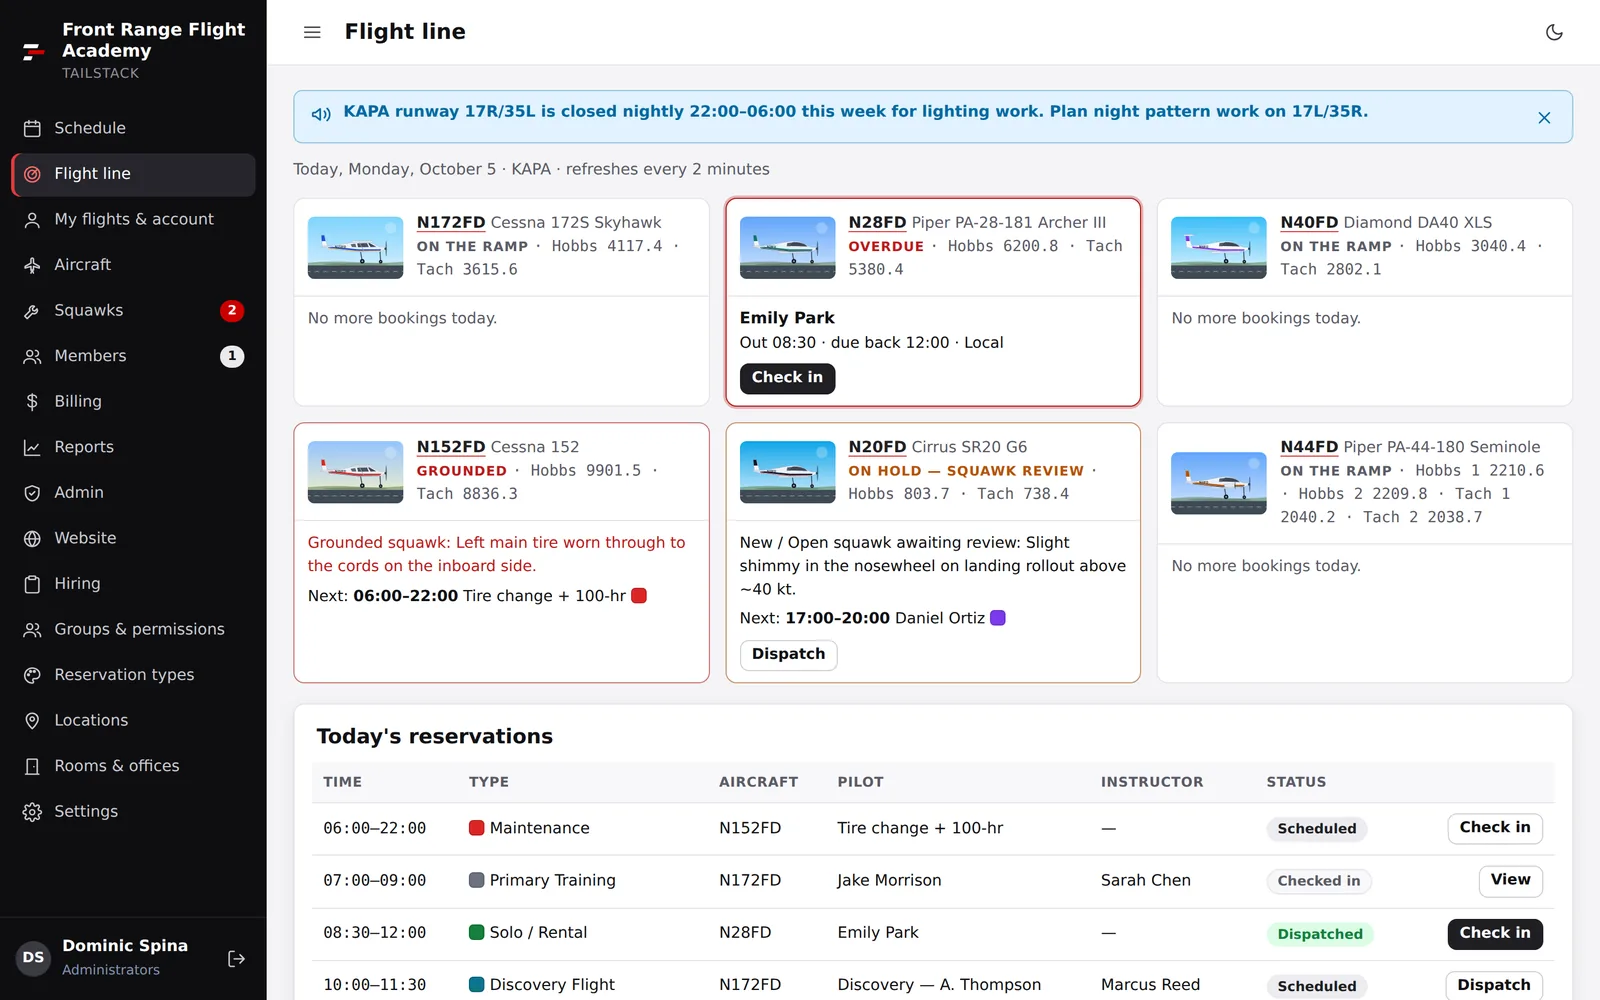Open Locations pin icon in sidebar
The image size is (1600, 1000).
click(x=32, y=720)
